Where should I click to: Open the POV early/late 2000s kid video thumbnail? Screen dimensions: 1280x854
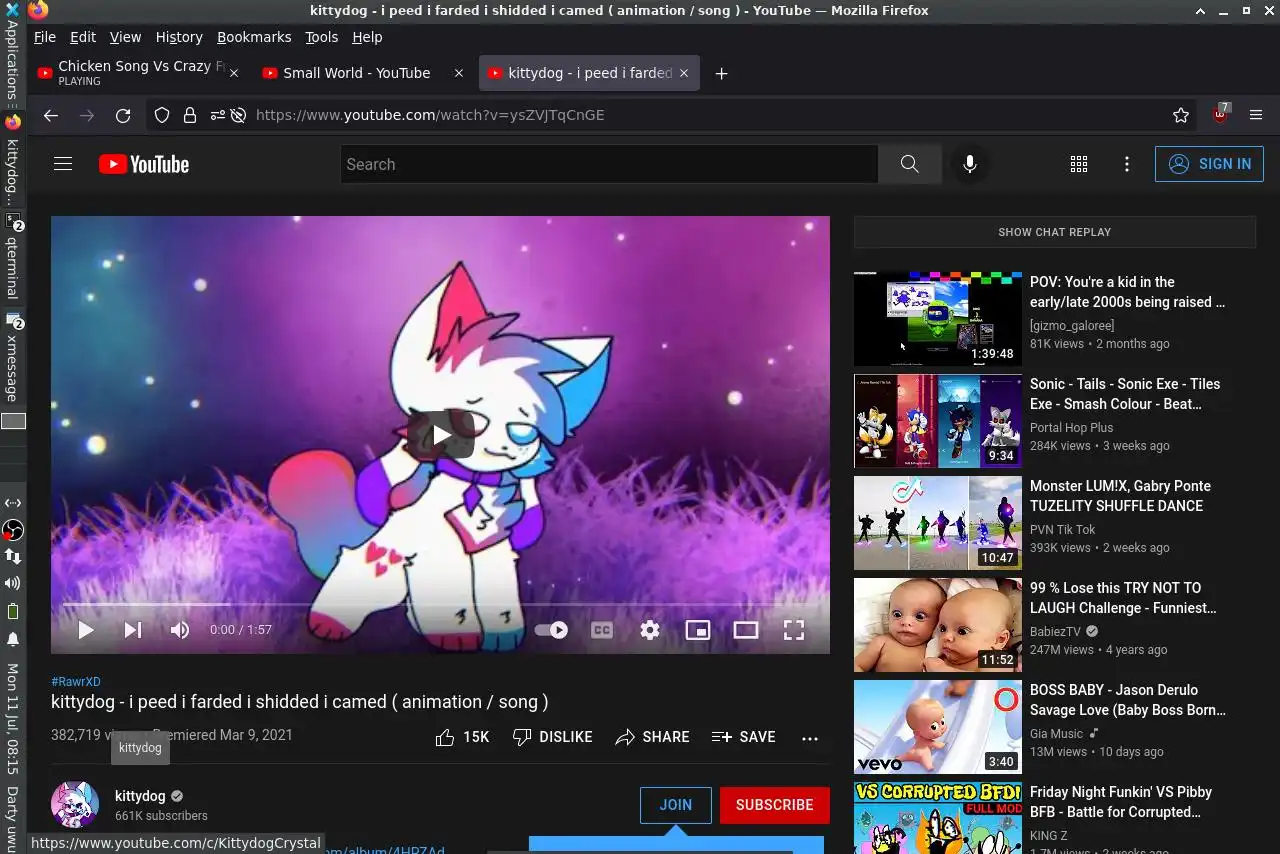pos(938,319)
